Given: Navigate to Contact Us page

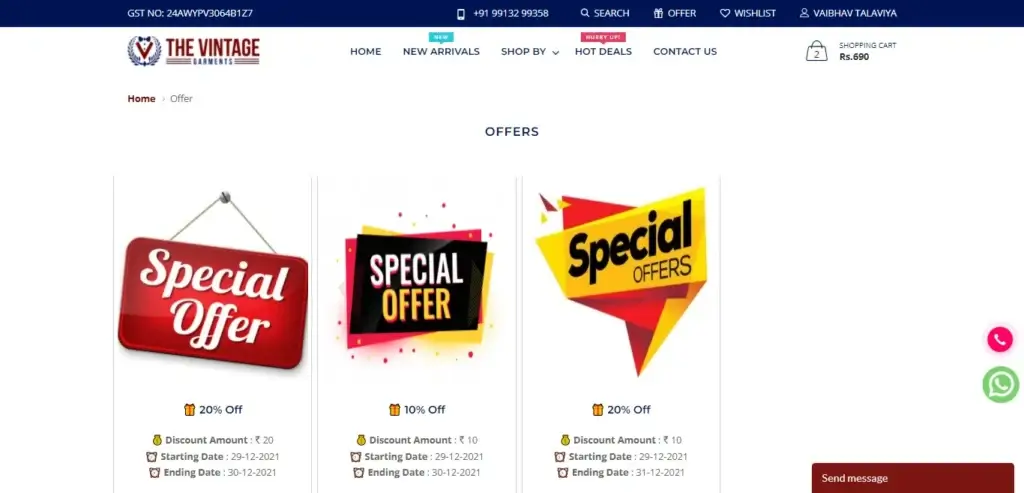Looking at the screenshot, I should coord(685,52).
